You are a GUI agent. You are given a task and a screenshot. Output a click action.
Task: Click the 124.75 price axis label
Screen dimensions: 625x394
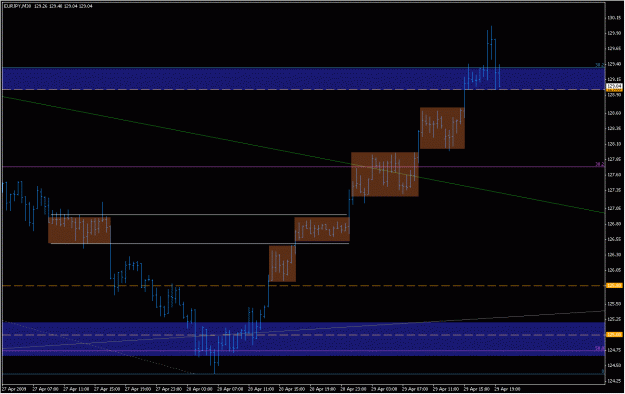[x=614, y=350]
